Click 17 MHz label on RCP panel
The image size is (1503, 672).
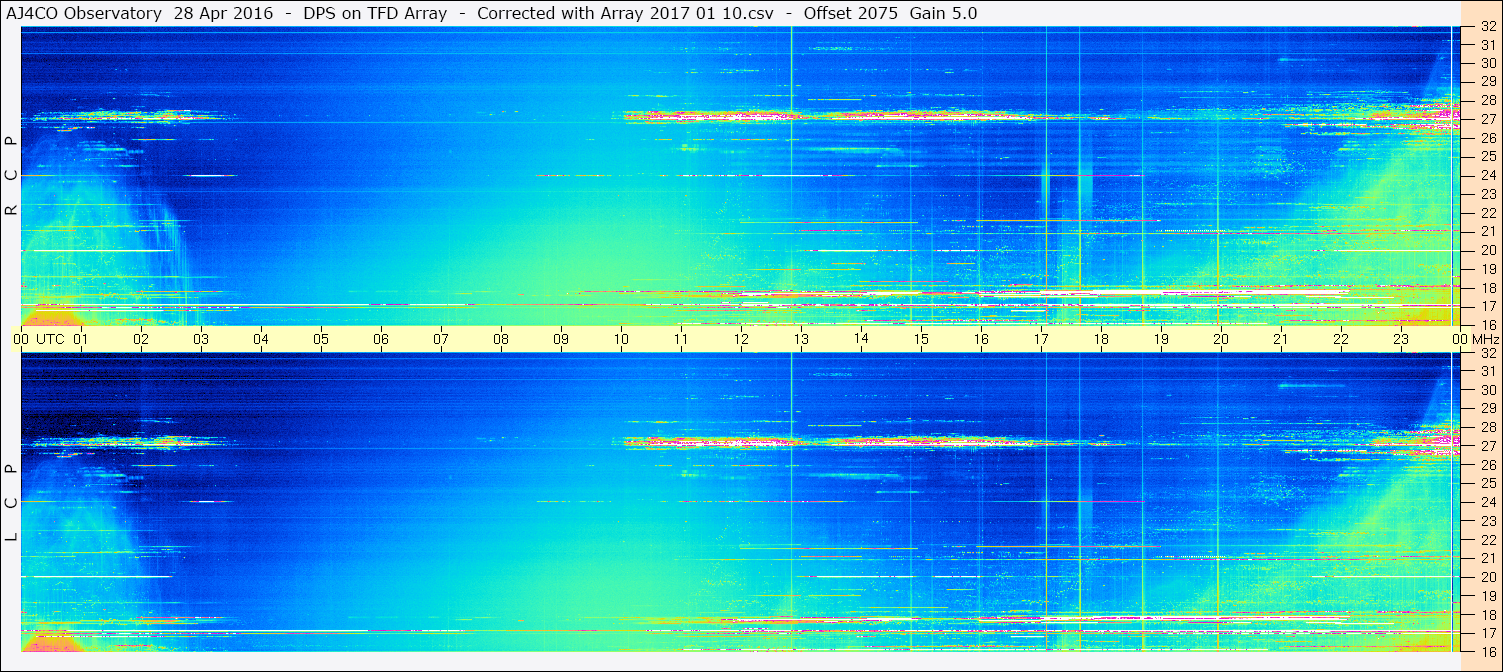pyautogui.click(x=1488, y=306)
